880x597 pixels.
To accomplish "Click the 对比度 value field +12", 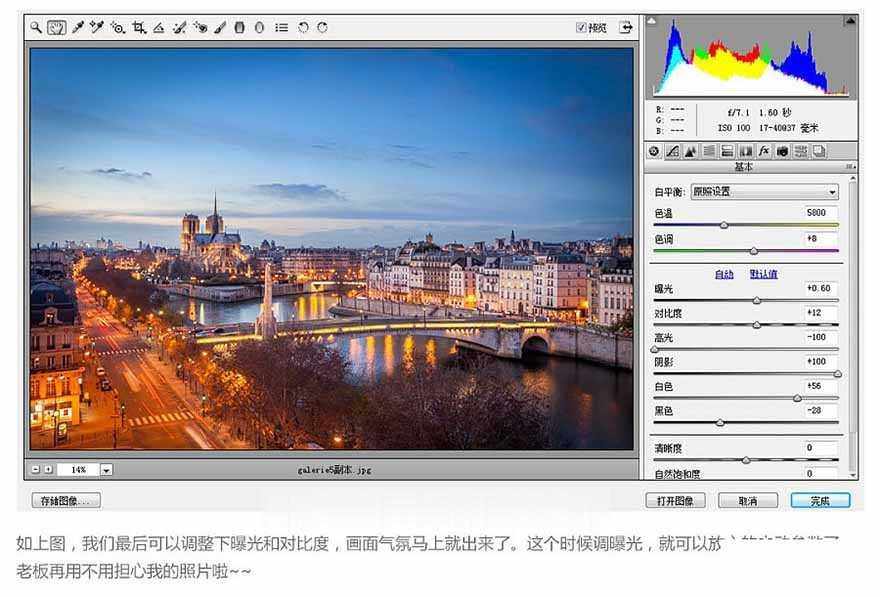I will tap(821, 313).
